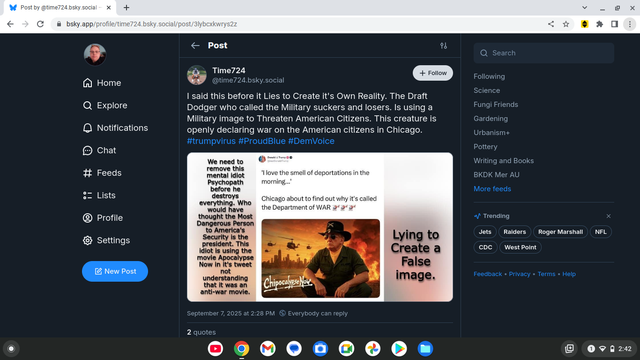Open Notifications from the sidebar
The width and height of the screenshot is (640, 360).
[x=115, y=128]
